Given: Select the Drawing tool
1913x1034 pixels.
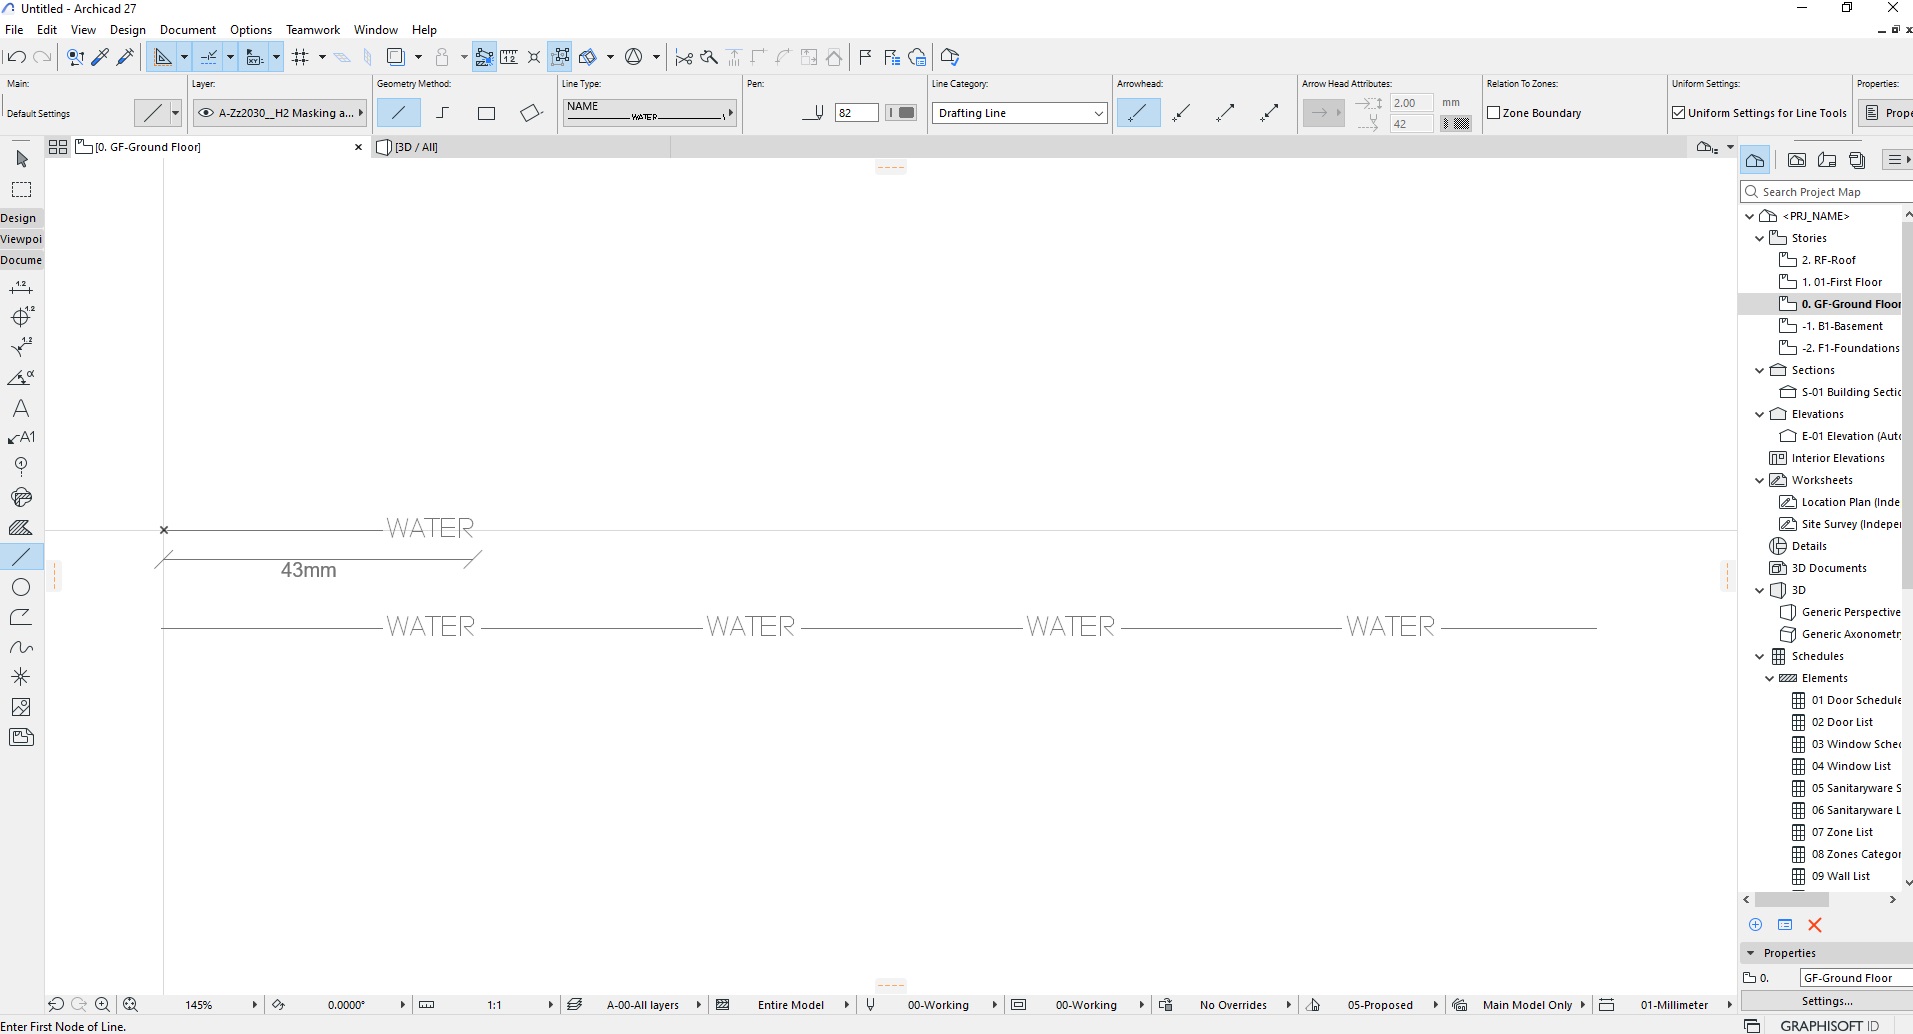Looking at the screenshot, I should tap(21, 737).
